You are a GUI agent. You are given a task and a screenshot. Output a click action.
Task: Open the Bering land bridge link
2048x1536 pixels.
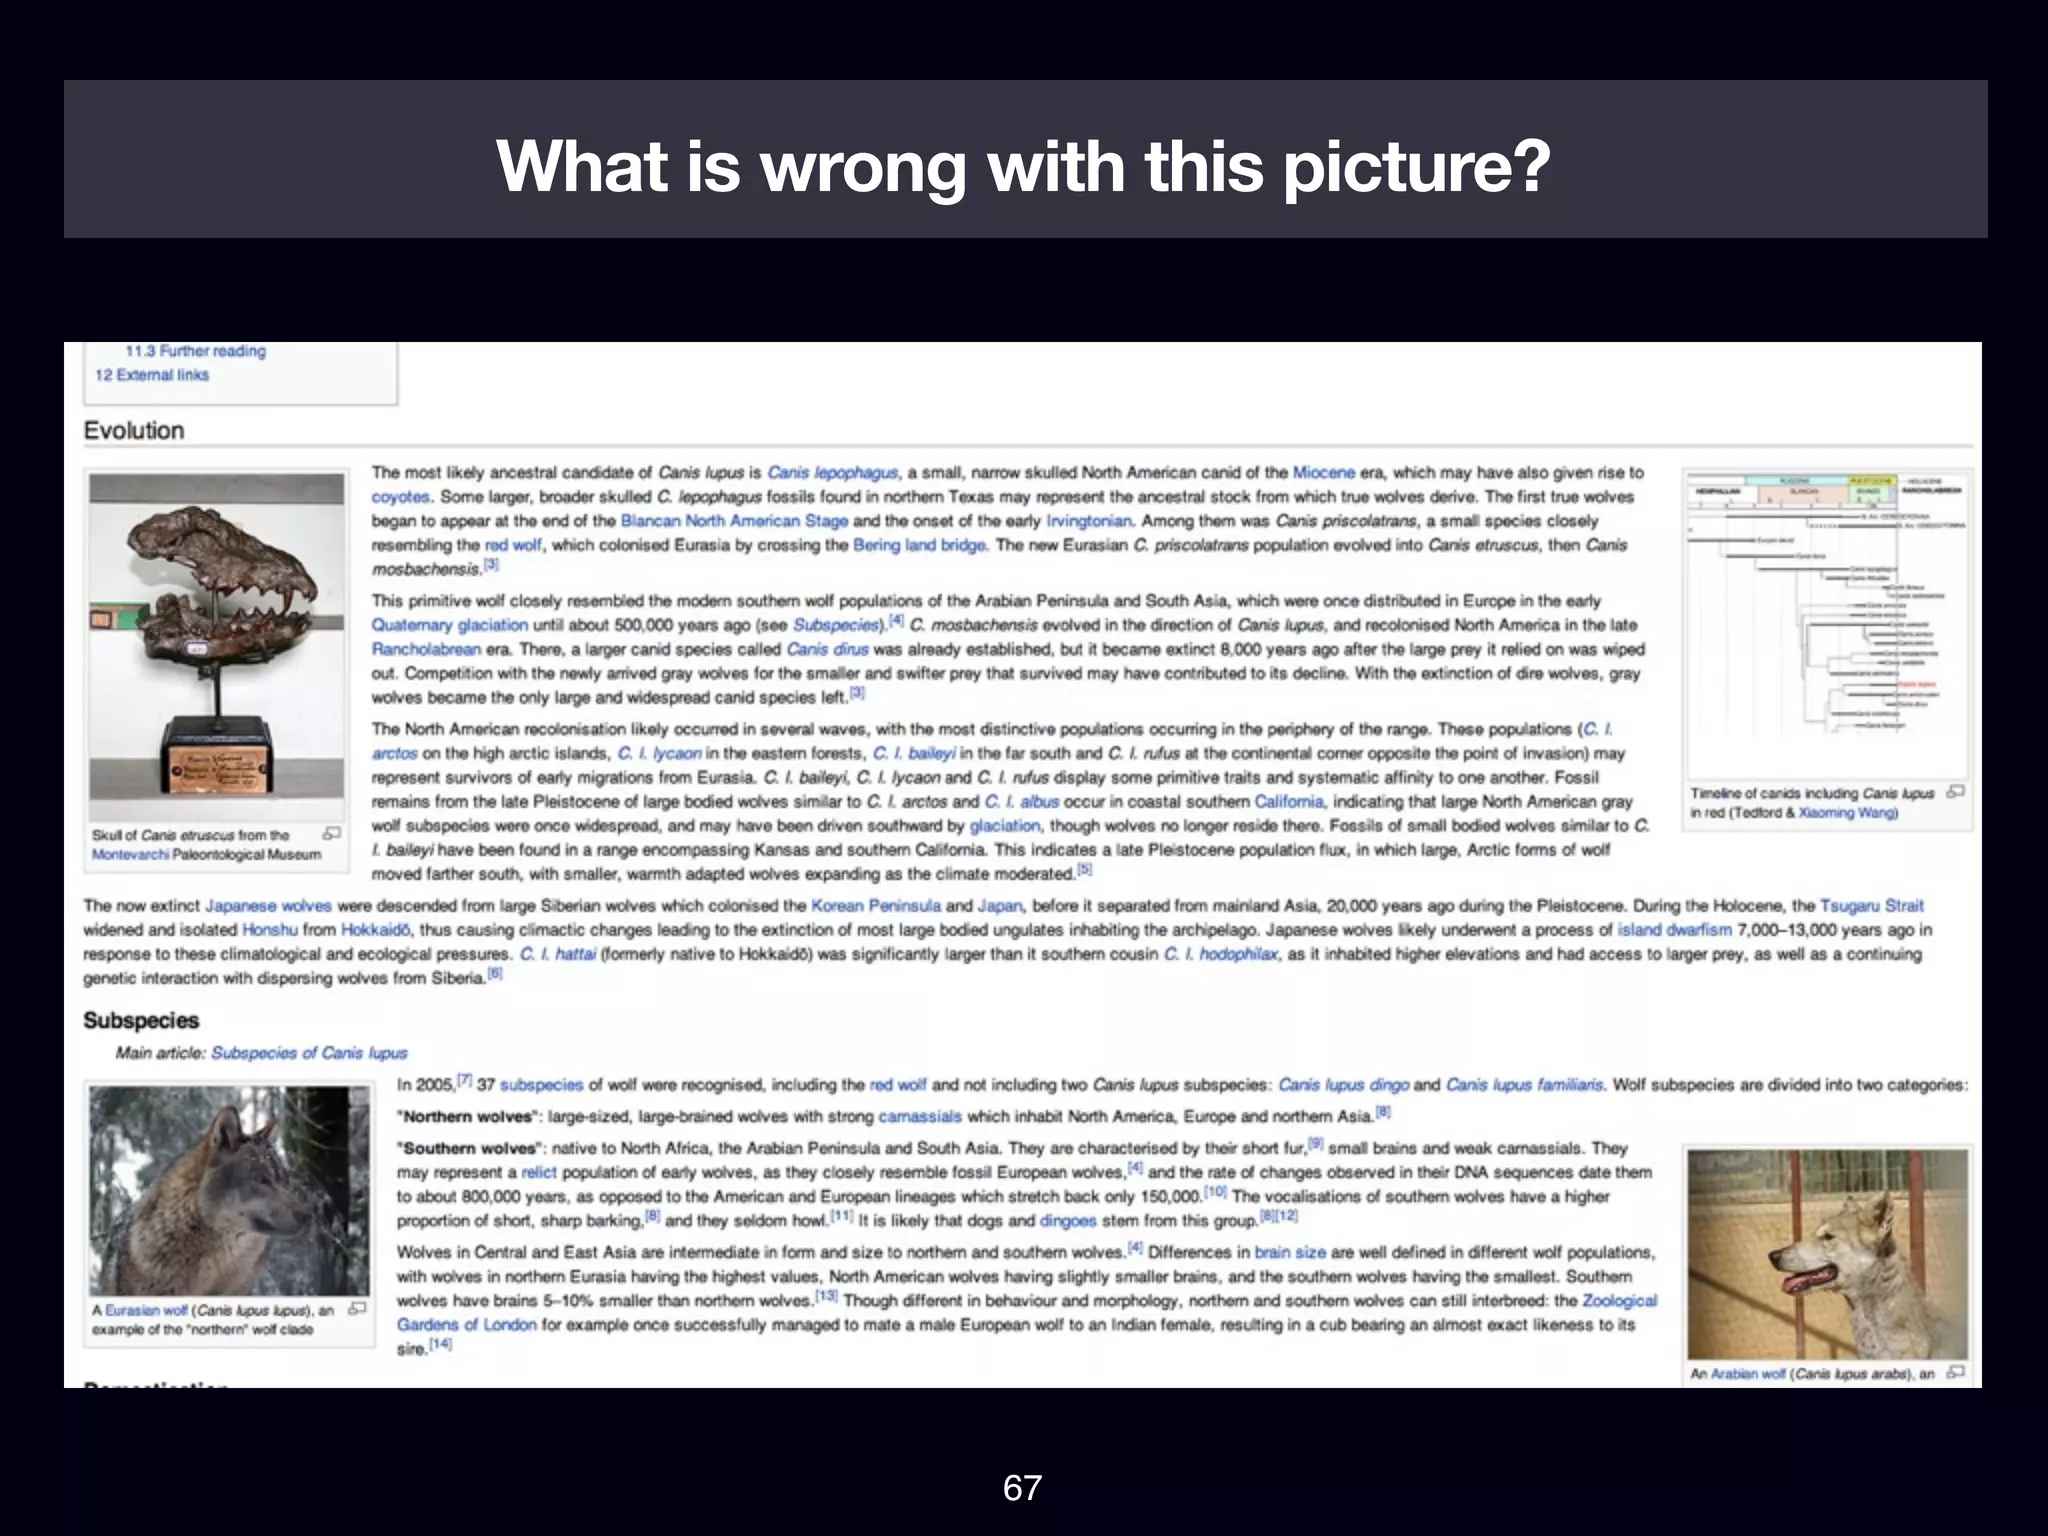pos(919,545)
